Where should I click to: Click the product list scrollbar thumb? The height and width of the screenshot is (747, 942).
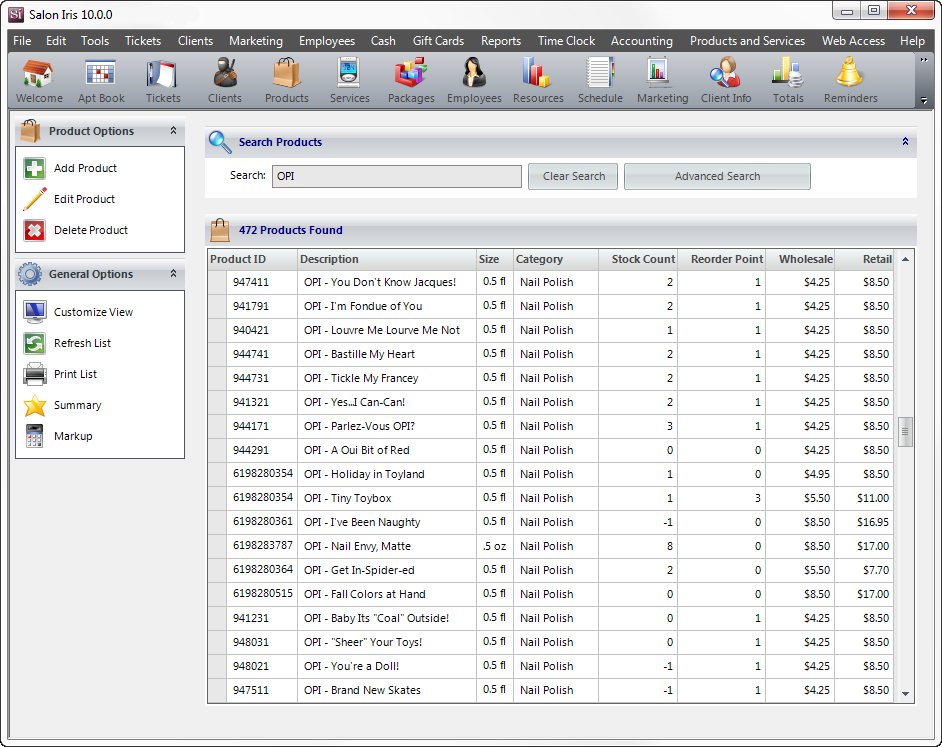906,431
